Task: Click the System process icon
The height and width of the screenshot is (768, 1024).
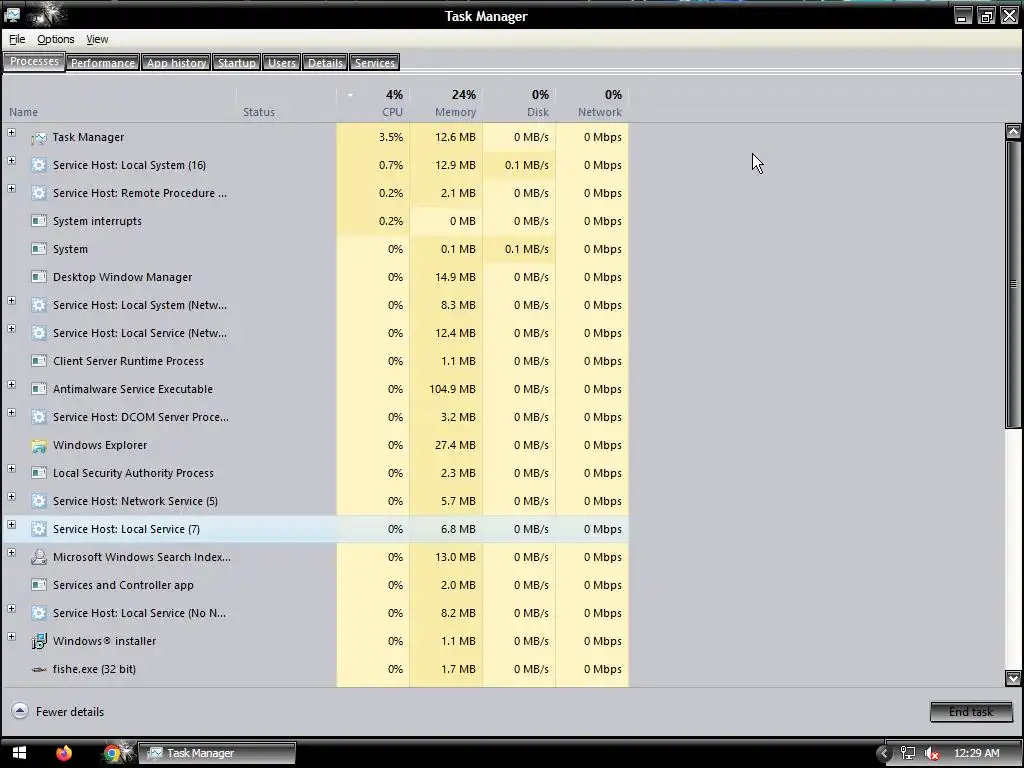Action: [x=39, y=249]
